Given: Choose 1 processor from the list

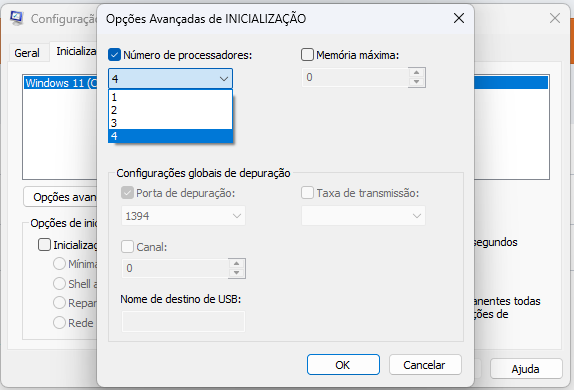Looking at the screenshot, I should [x=170, y=97].
